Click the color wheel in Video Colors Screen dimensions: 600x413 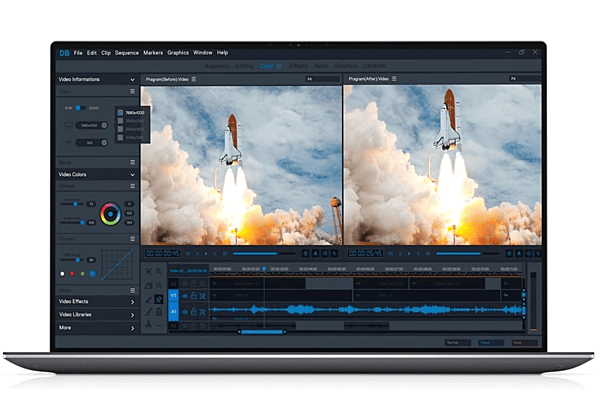pos(110,212)
